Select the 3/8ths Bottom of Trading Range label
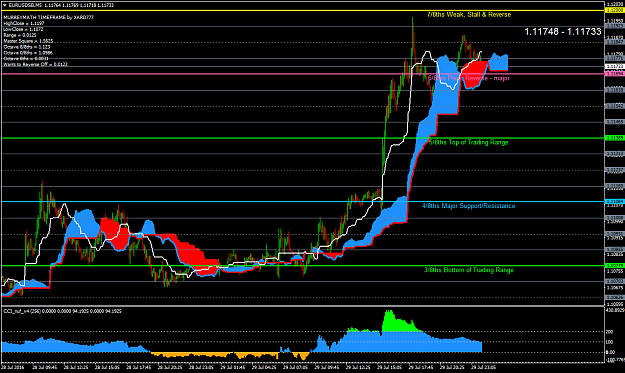Screen dimensions: 625x373 pos(469,270)
